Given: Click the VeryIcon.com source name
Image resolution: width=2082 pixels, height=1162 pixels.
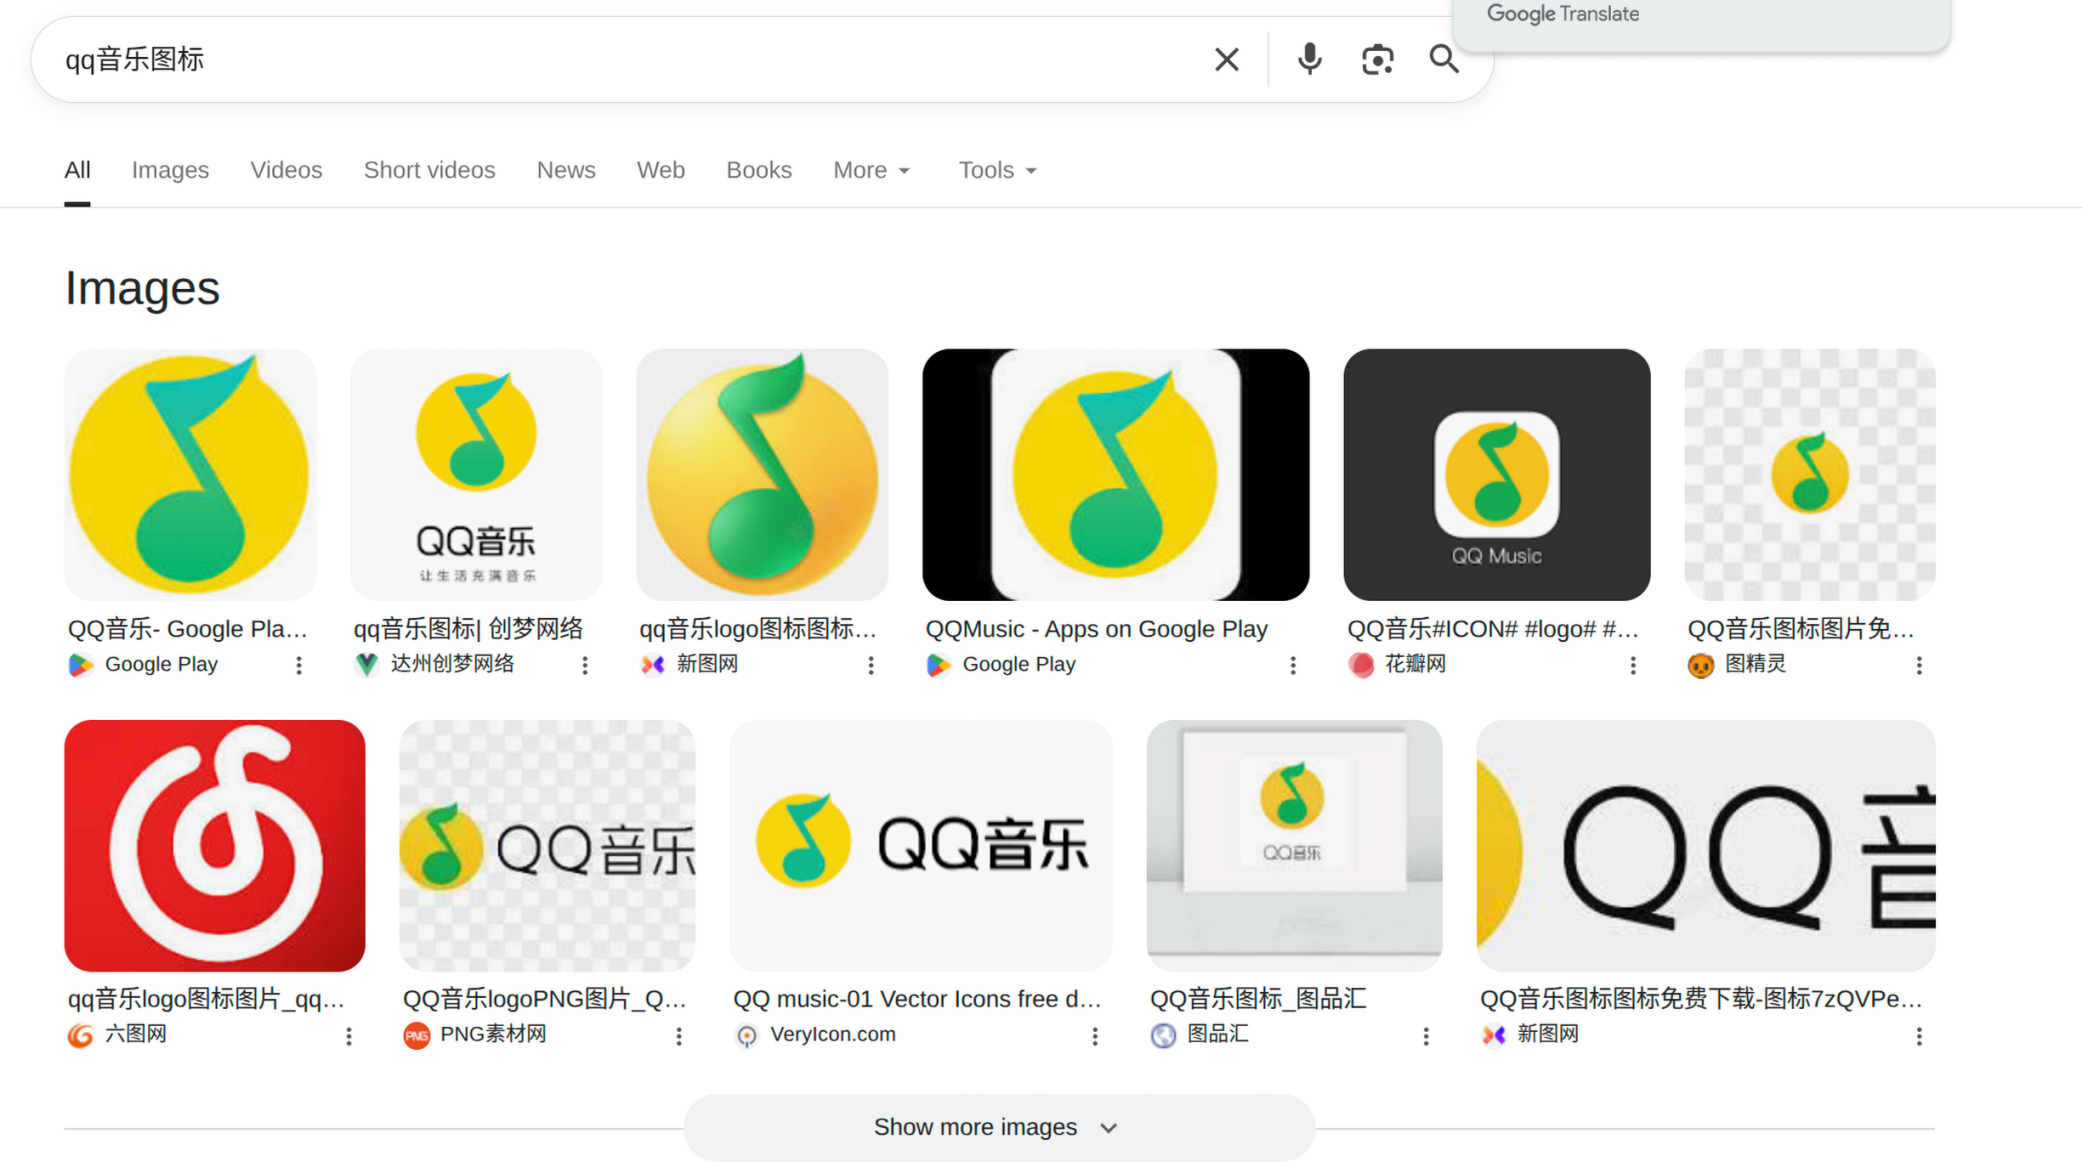Looking at the screenshot, I should click(x=833, y=1034).
